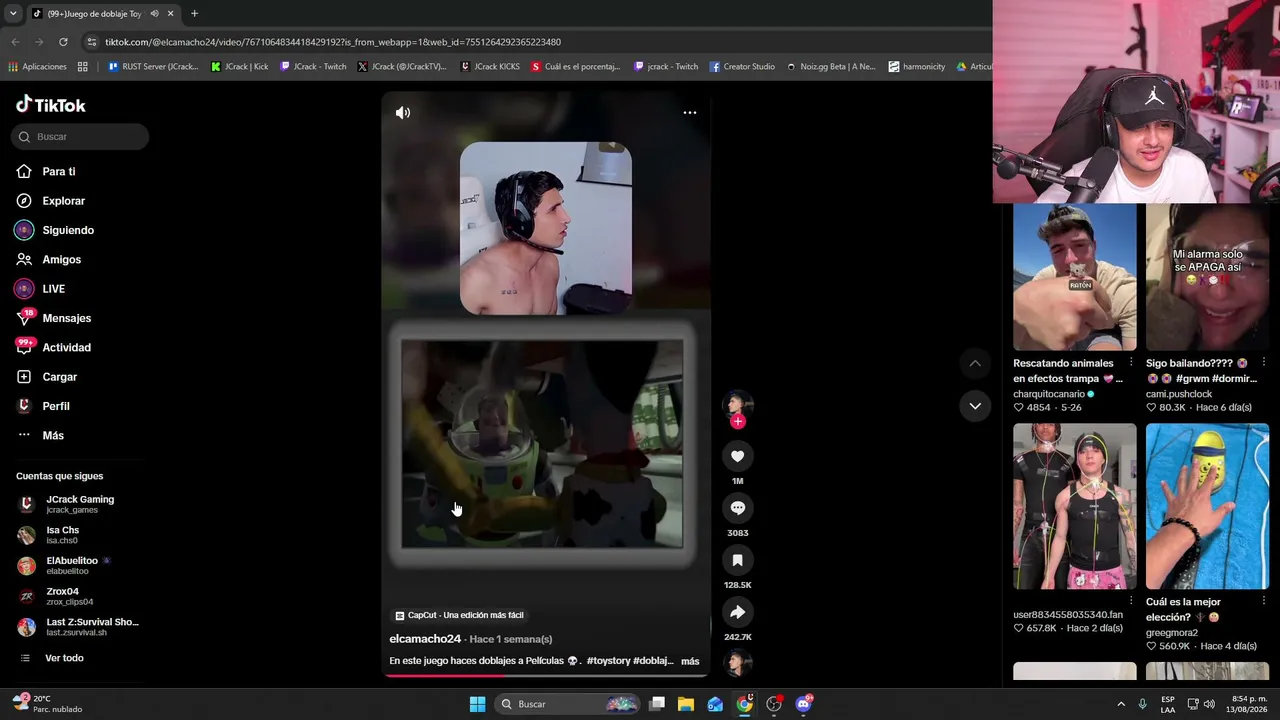Image resolution: width=1280 pixels, height=720 pixels.
Task: Save the video with the bookmark icon
Action: (738, 560)
